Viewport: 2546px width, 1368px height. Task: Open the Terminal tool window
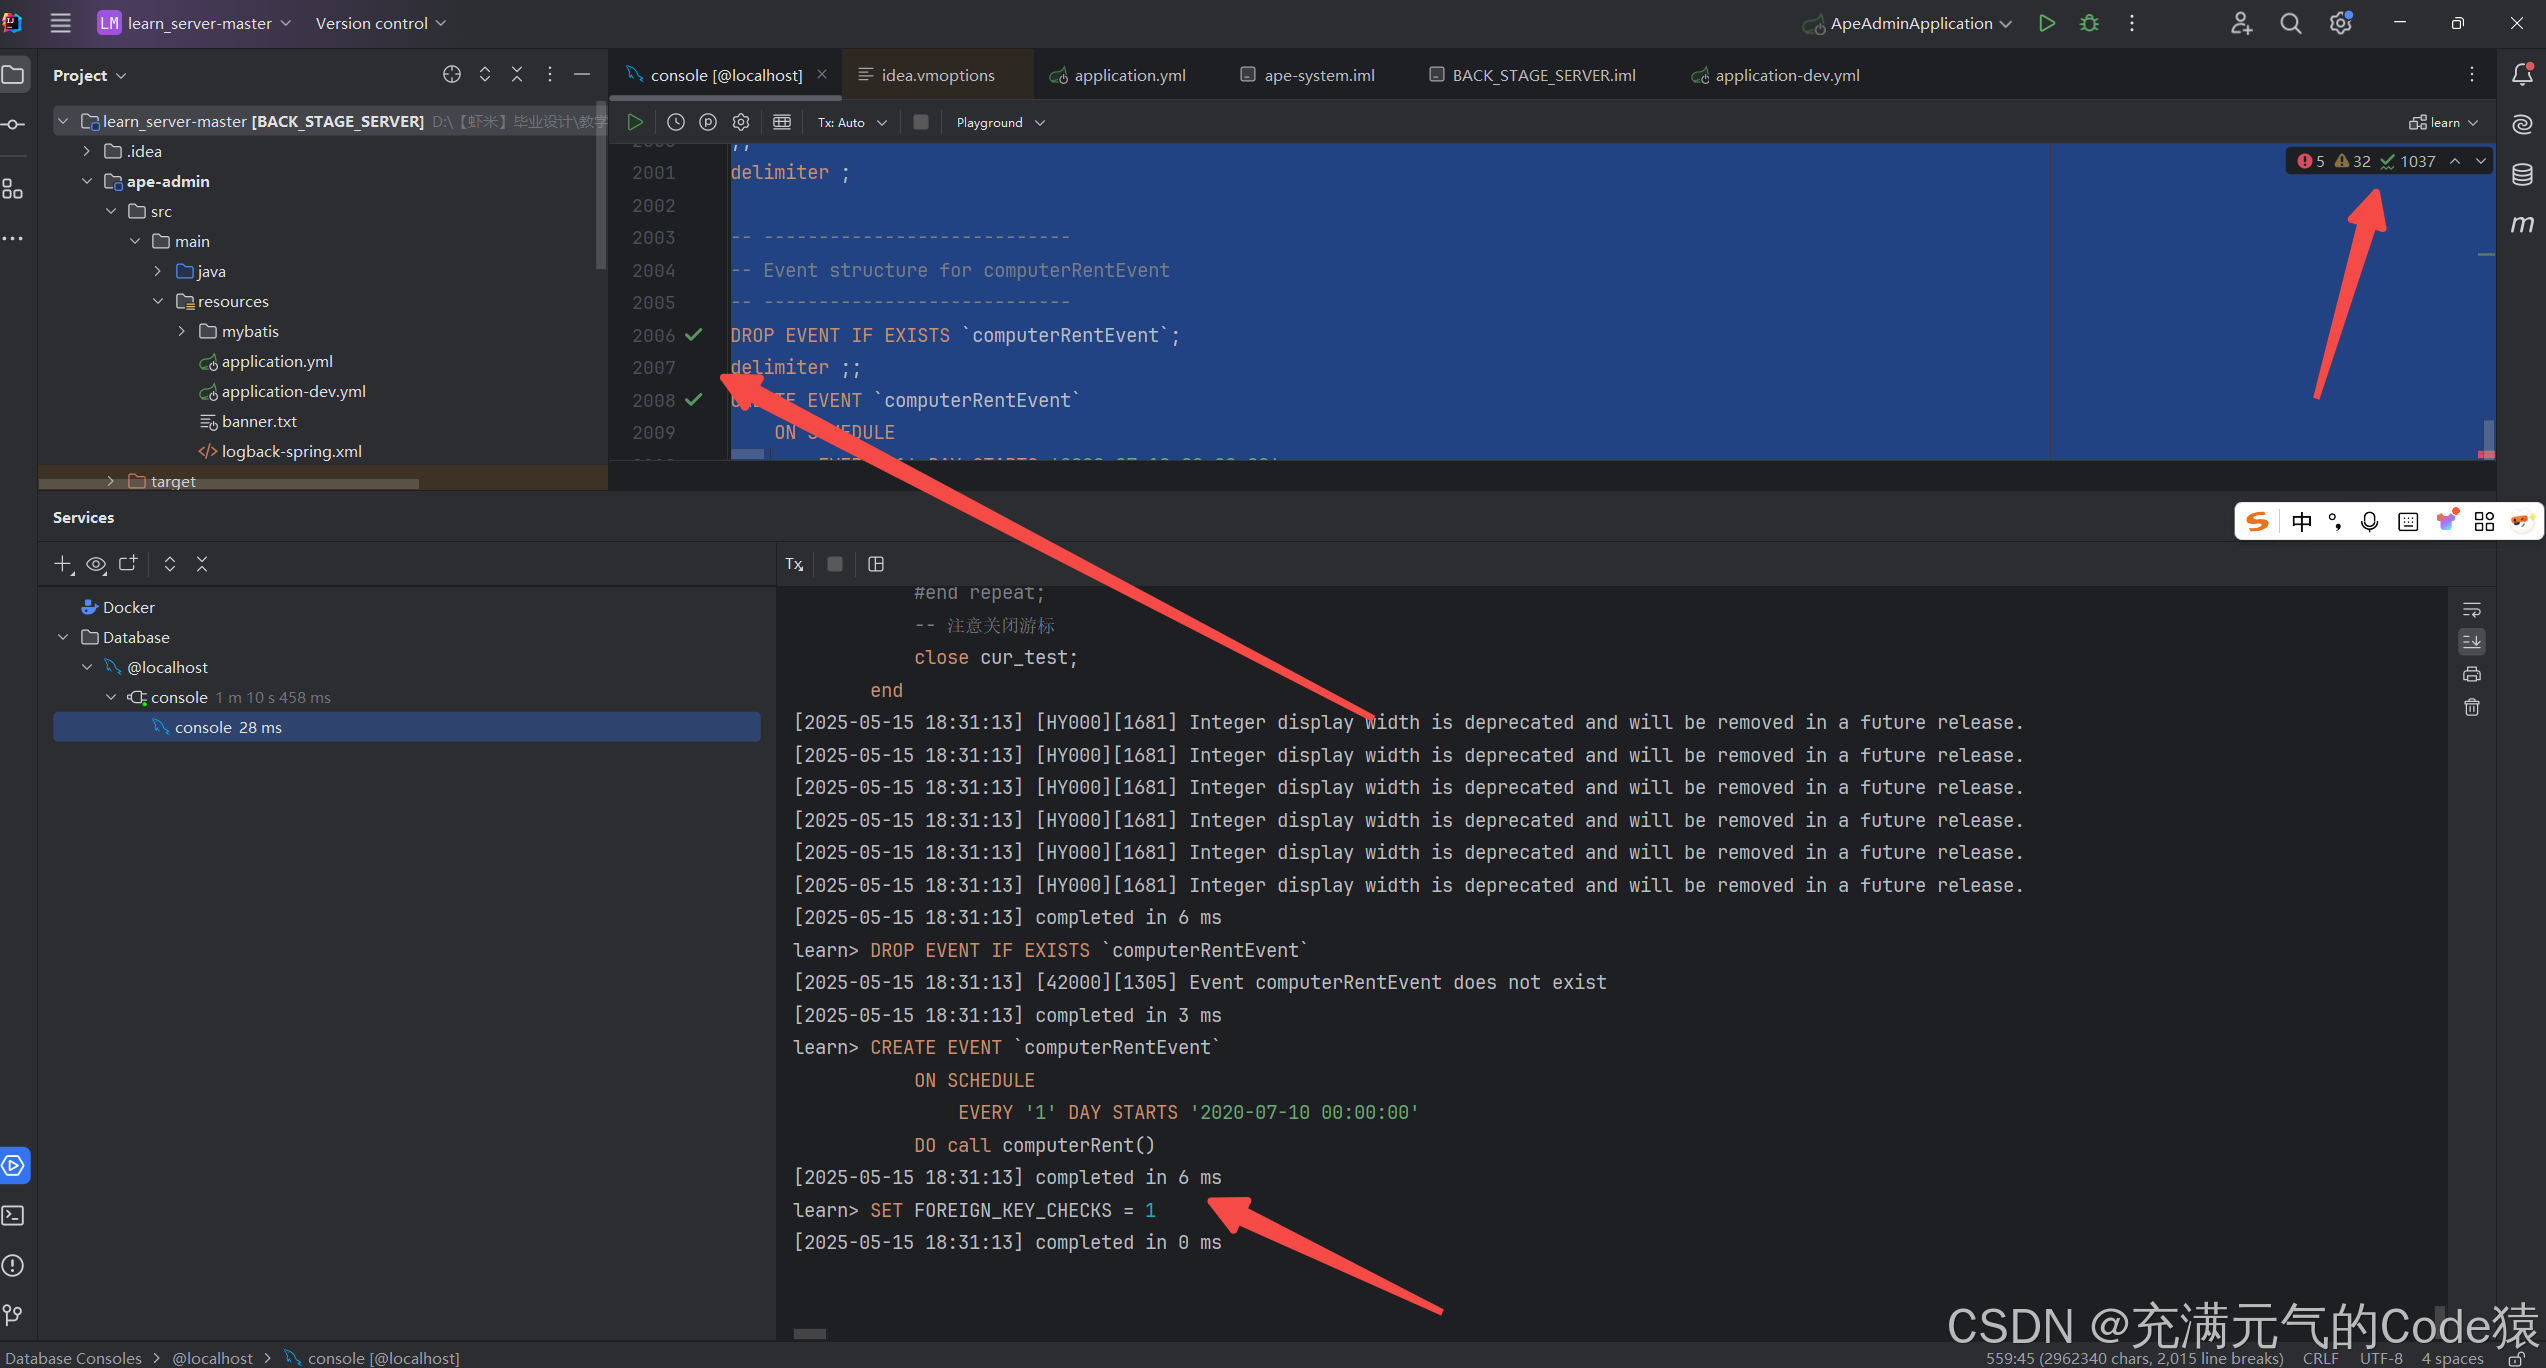14,1215
